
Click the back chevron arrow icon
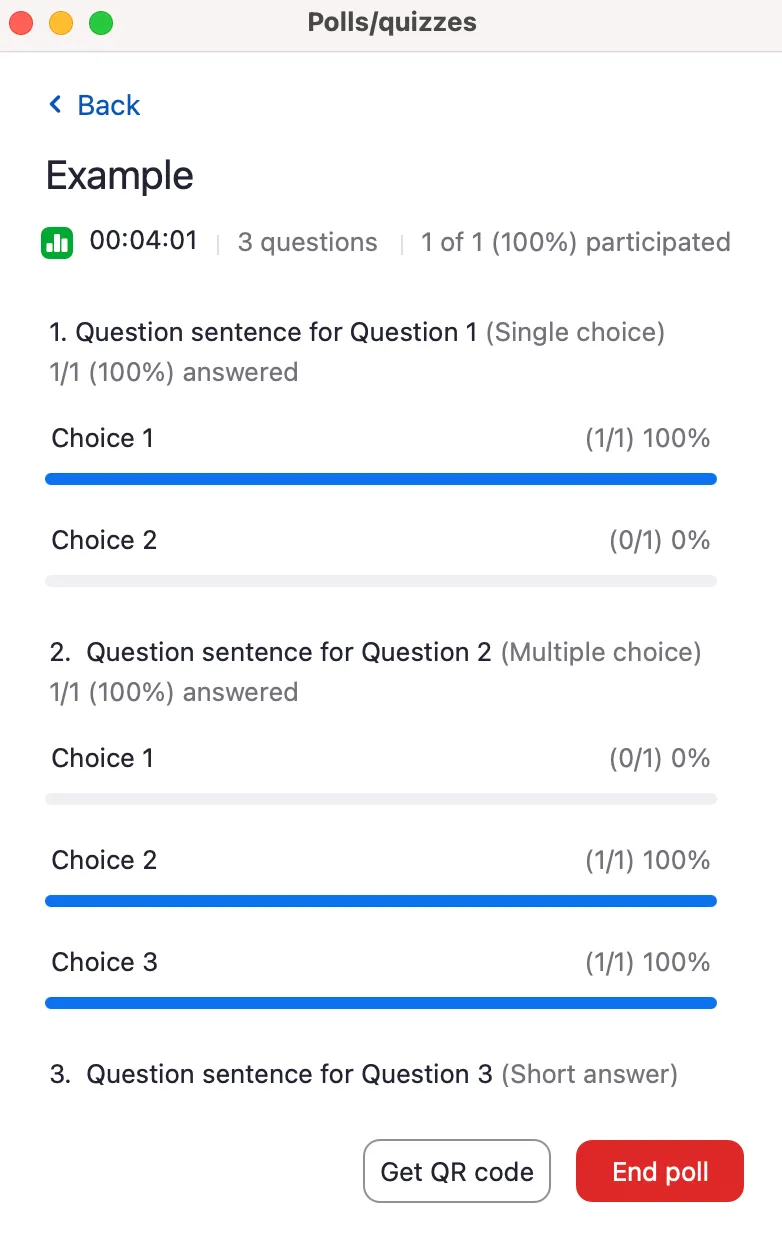55,105
